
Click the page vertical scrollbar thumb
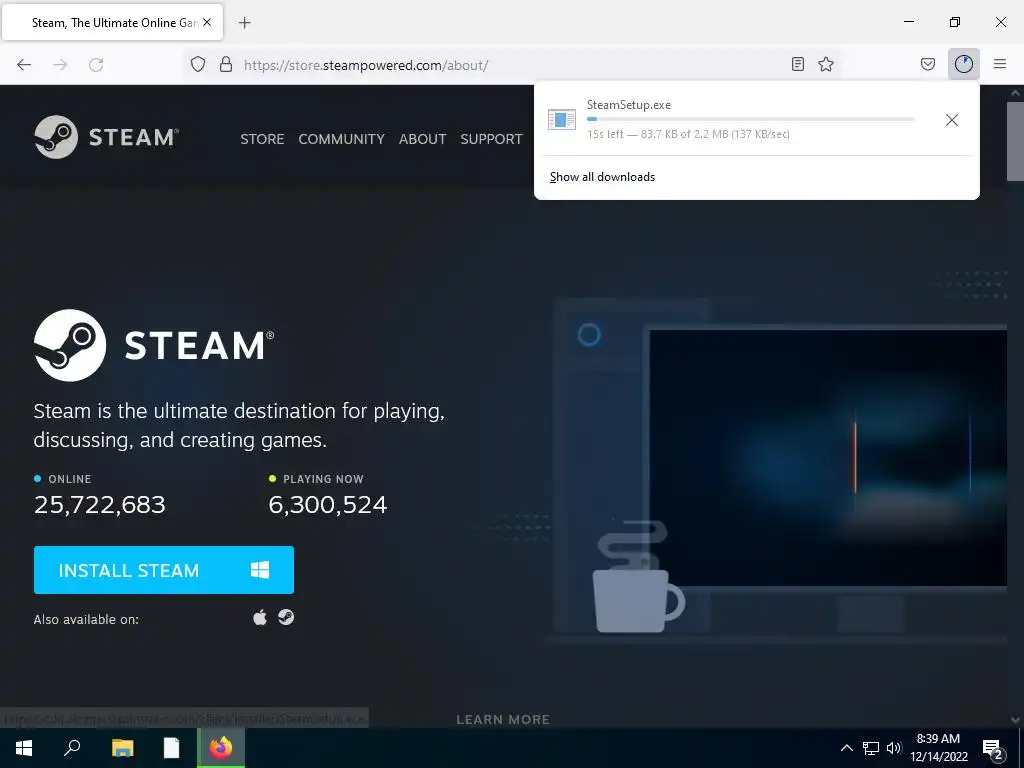[x=1016, y=140]
